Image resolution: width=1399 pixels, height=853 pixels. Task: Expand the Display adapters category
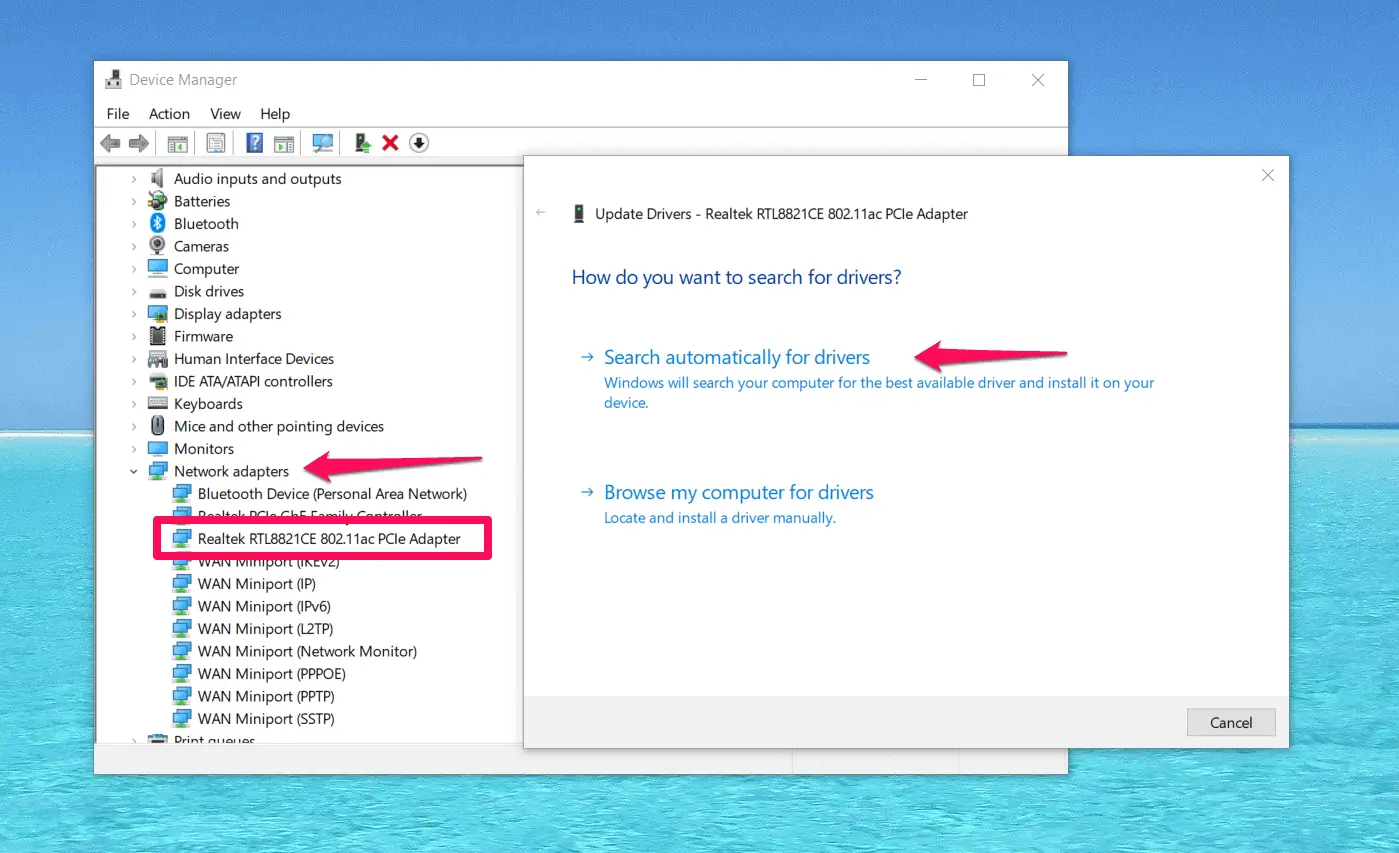pyautogui.click(x=134, y=314)
